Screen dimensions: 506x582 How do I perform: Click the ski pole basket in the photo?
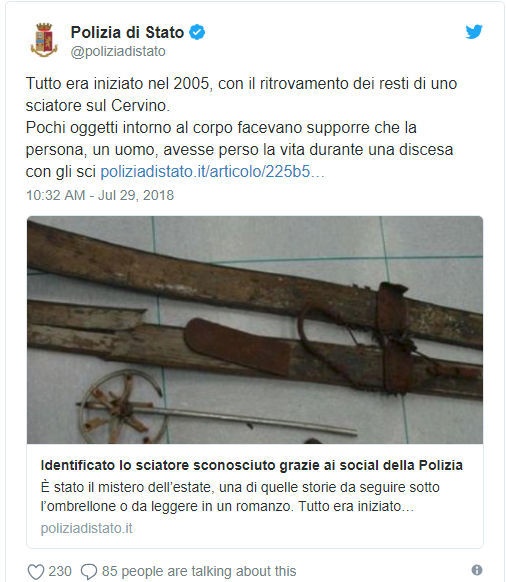[121, 407]
